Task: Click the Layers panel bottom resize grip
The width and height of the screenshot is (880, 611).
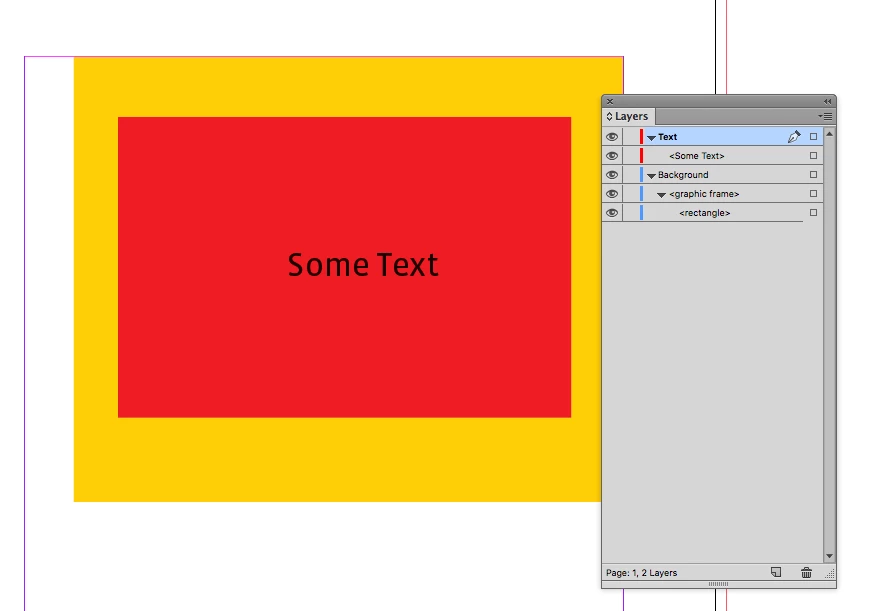Action: (x=718, y=584)
